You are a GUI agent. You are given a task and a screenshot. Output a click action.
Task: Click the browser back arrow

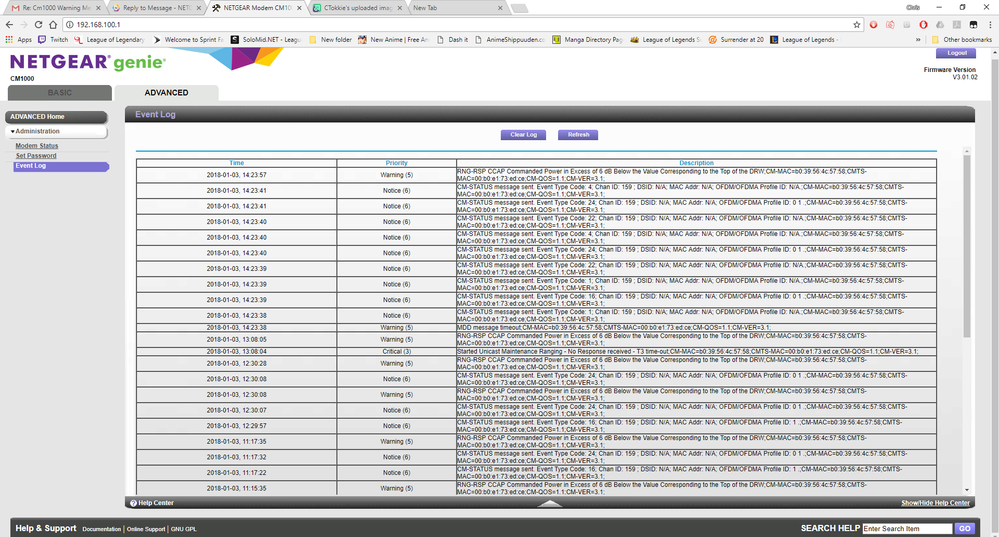coord(11,24)
